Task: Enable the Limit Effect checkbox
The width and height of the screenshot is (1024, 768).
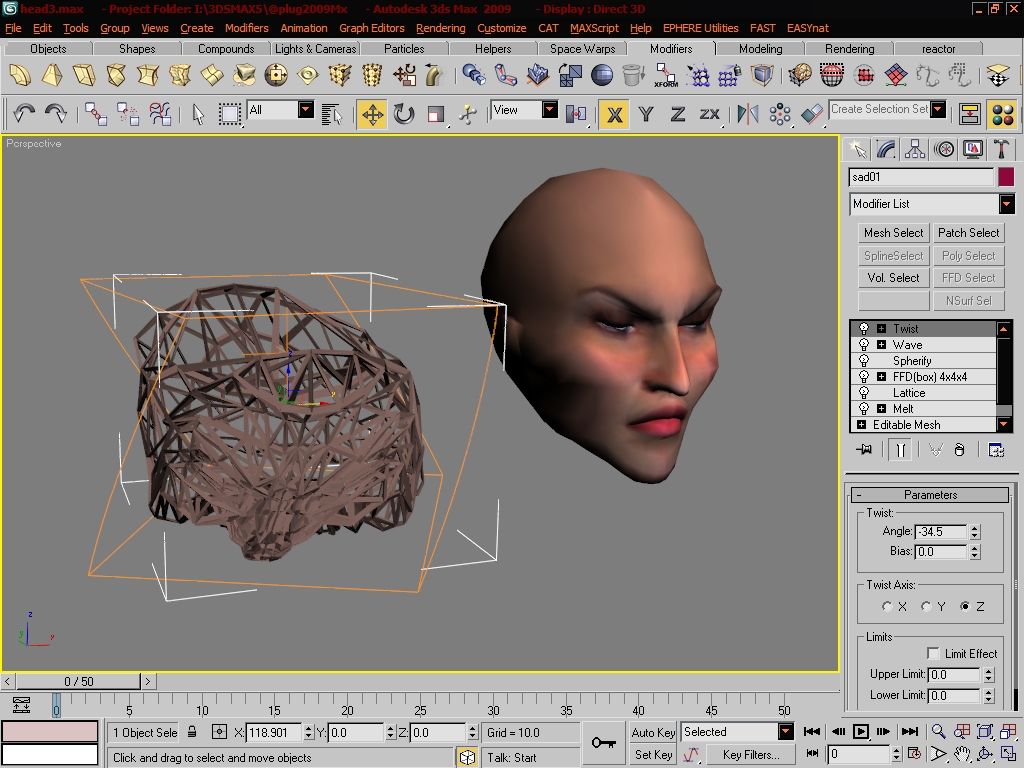Action: click(933, 653)
